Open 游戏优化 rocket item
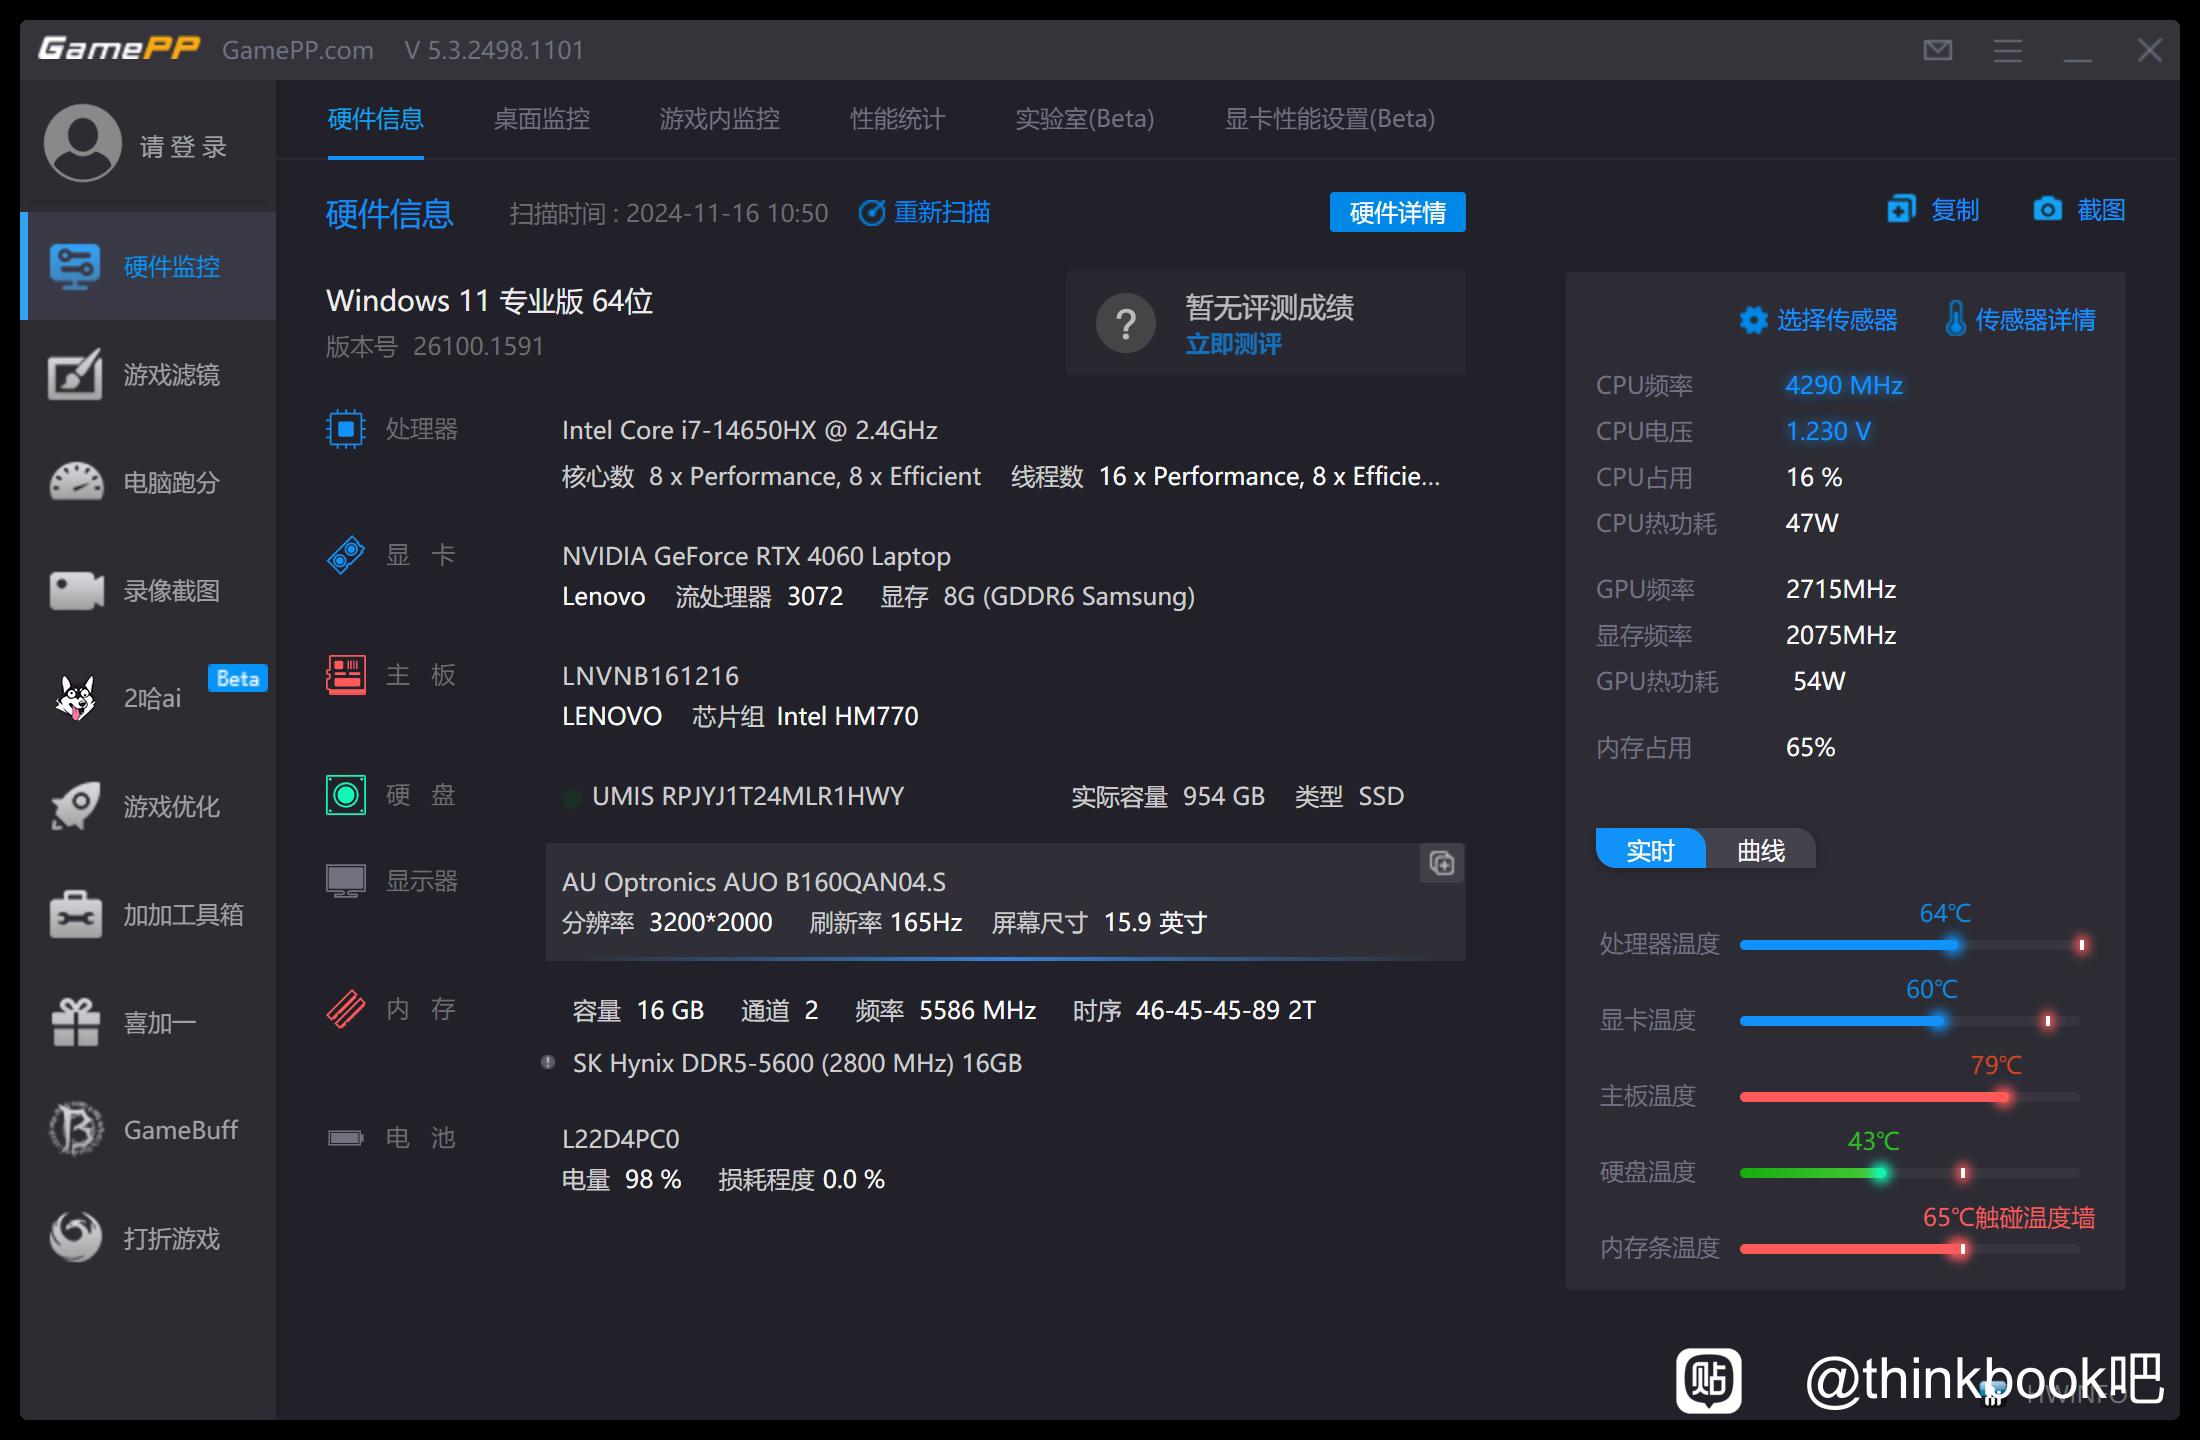 [x=148, y=806]
